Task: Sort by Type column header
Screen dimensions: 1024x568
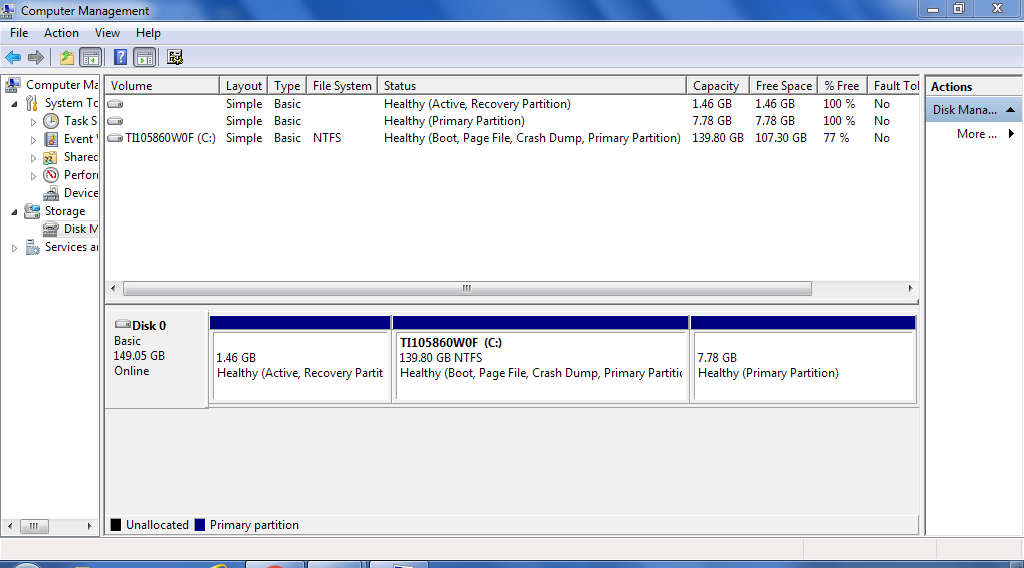Action: [x=287, y=86]
